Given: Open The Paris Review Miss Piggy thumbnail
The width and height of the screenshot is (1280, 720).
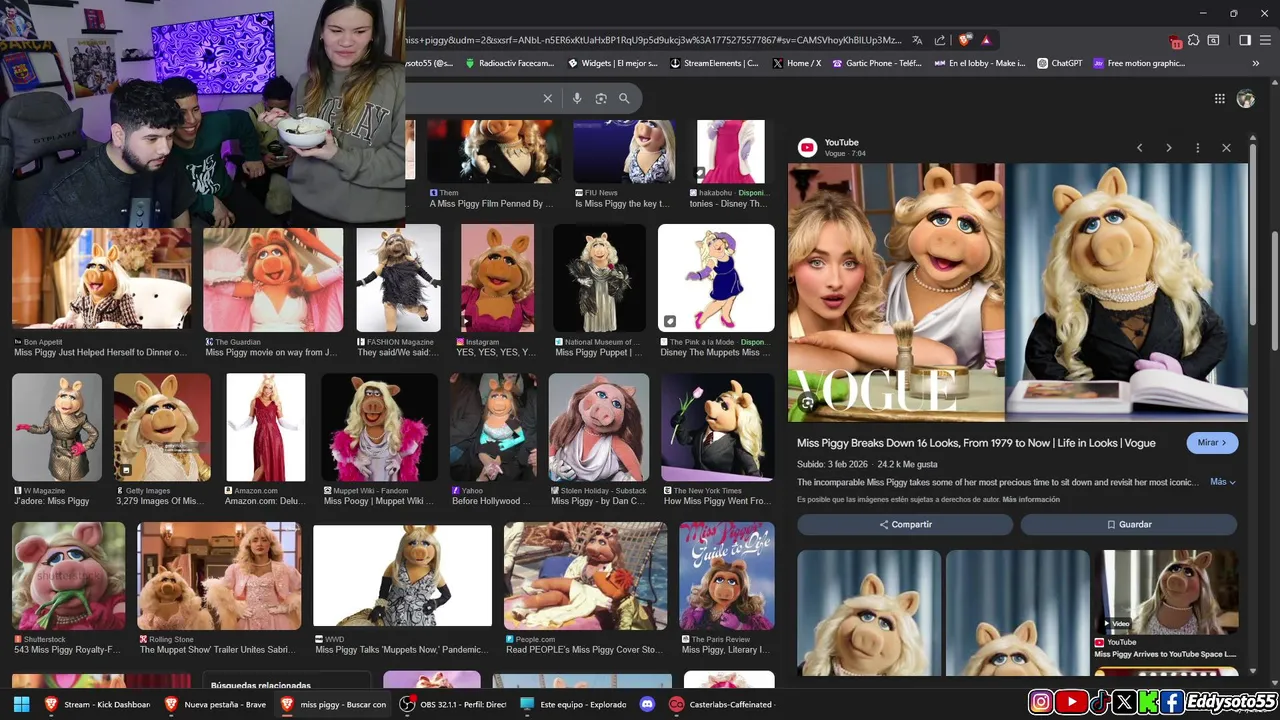Looking at the screenshot, I should point(727,576).
